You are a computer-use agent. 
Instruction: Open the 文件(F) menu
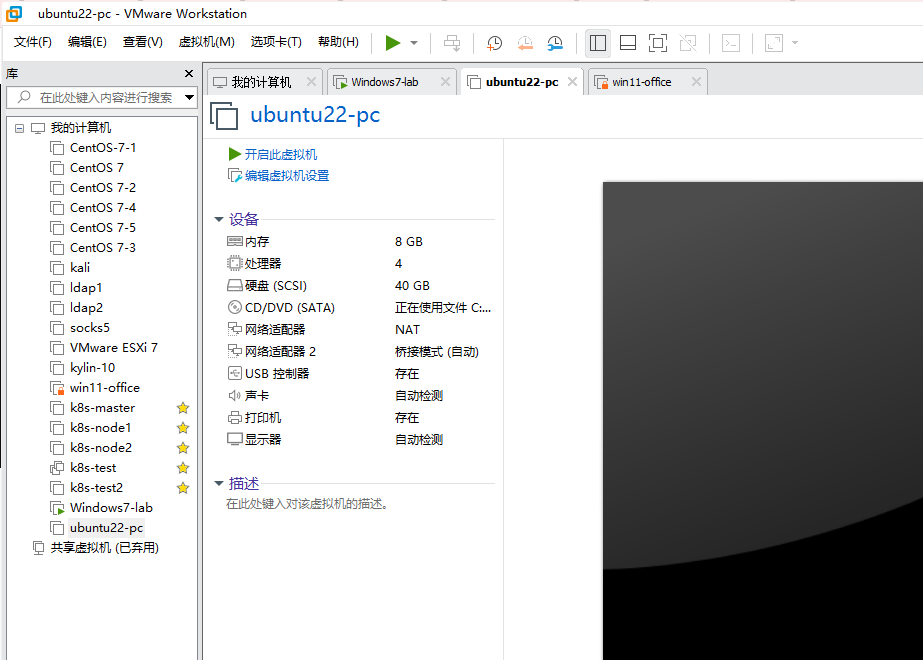point(33,42)
